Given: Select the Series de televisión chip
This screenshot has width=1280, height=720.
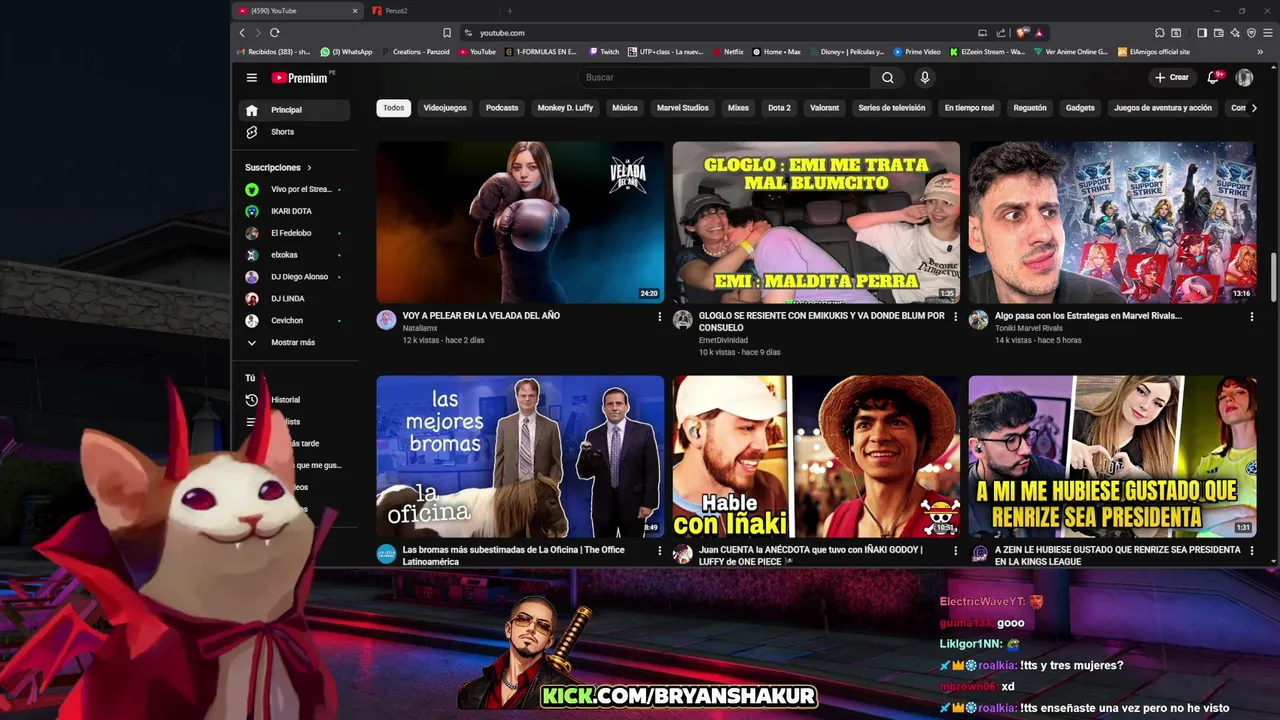Looking at the screenshot, I should coord(892,108).
